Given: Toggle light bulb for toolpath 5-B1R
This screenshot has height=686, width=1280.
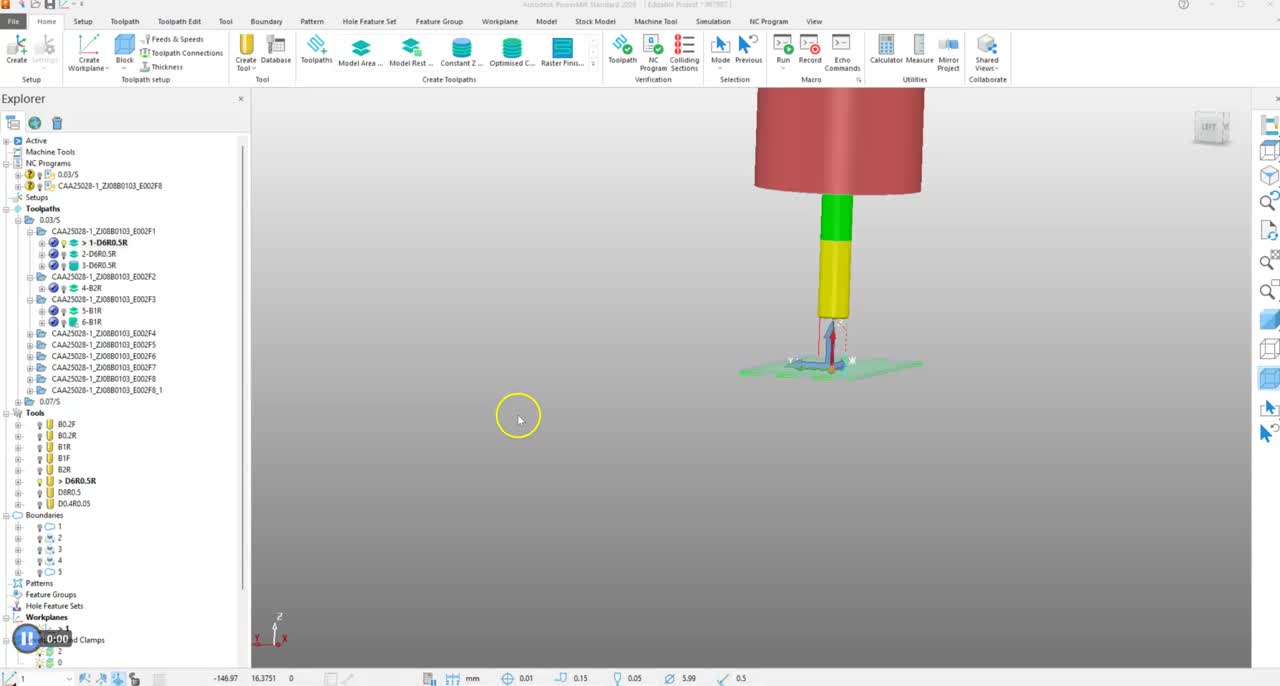Looking at the screenshot, I should click(x=63, y=311).
